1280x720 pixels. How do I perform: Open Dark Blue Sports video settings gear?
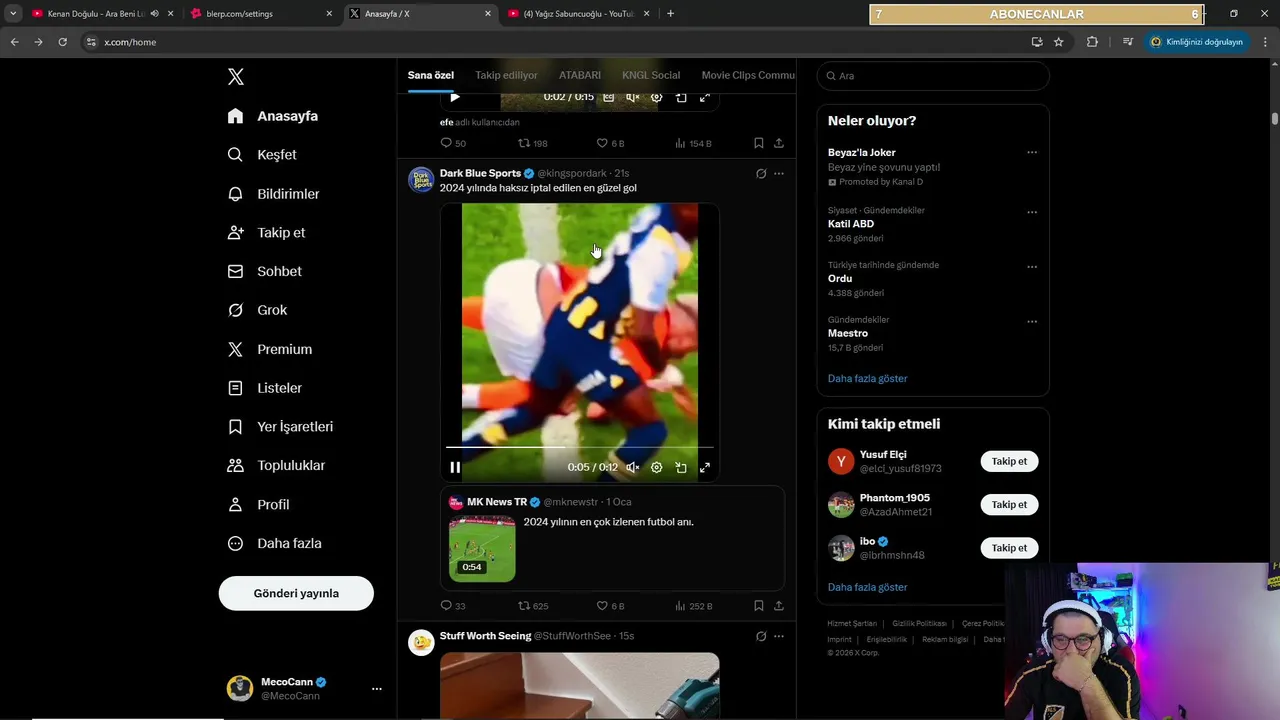657,467
